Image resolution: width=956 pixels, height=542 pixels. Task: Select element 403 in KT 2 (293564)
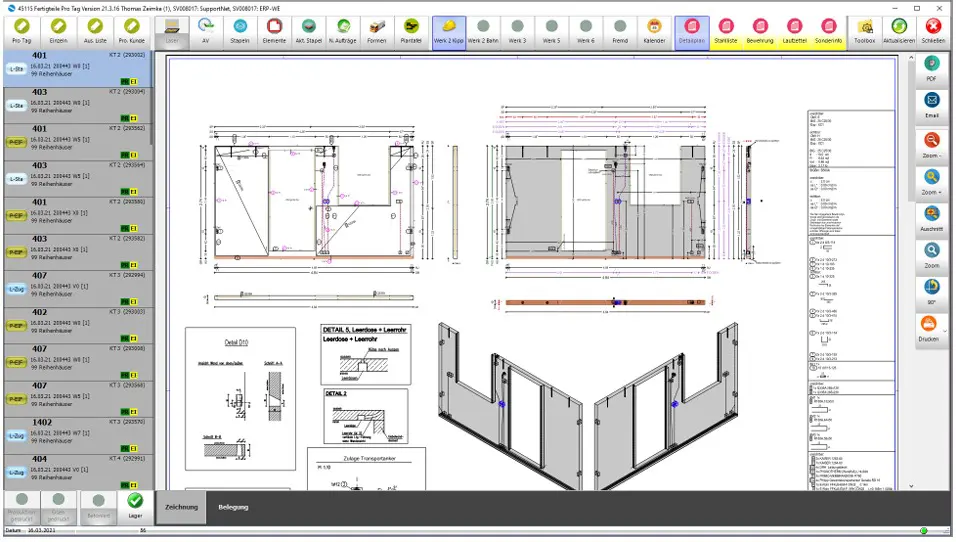(77, 178)
